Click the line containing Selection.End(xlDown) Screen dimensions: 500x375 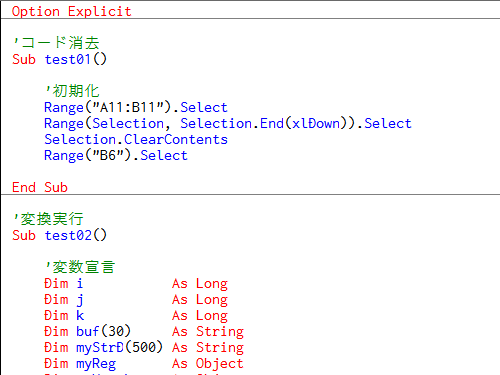tap(228, 123)
